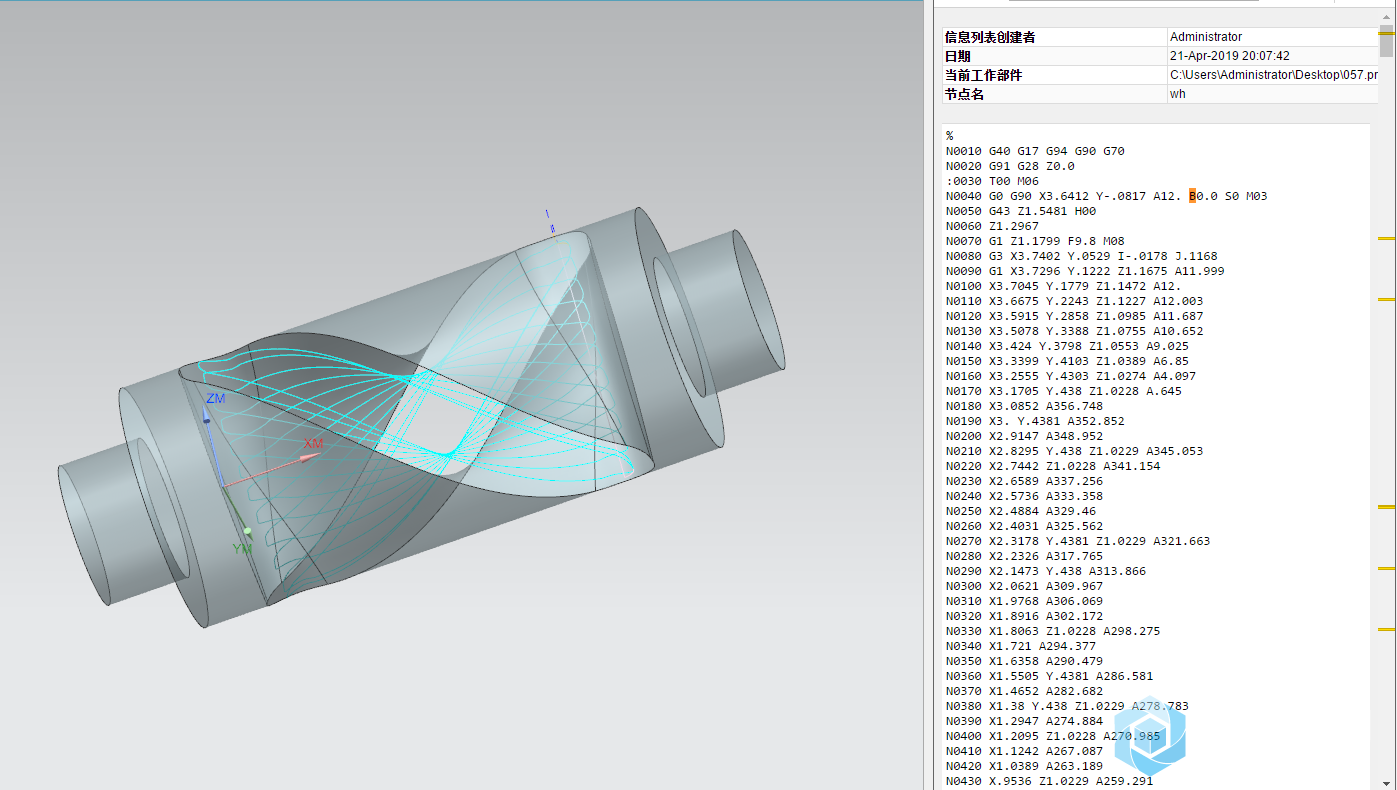Click line N0370 X1.4652 A282.682

point(1025,691)
